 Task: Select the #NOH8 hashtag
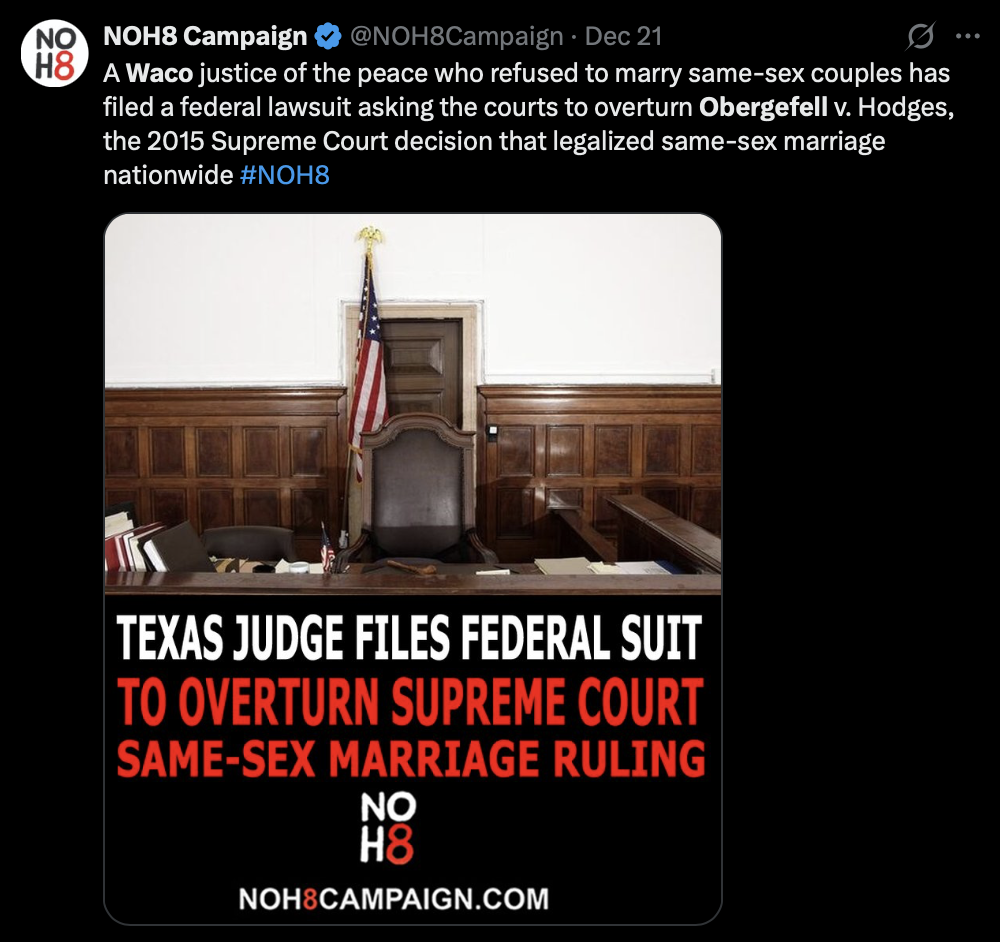[284, 175]
